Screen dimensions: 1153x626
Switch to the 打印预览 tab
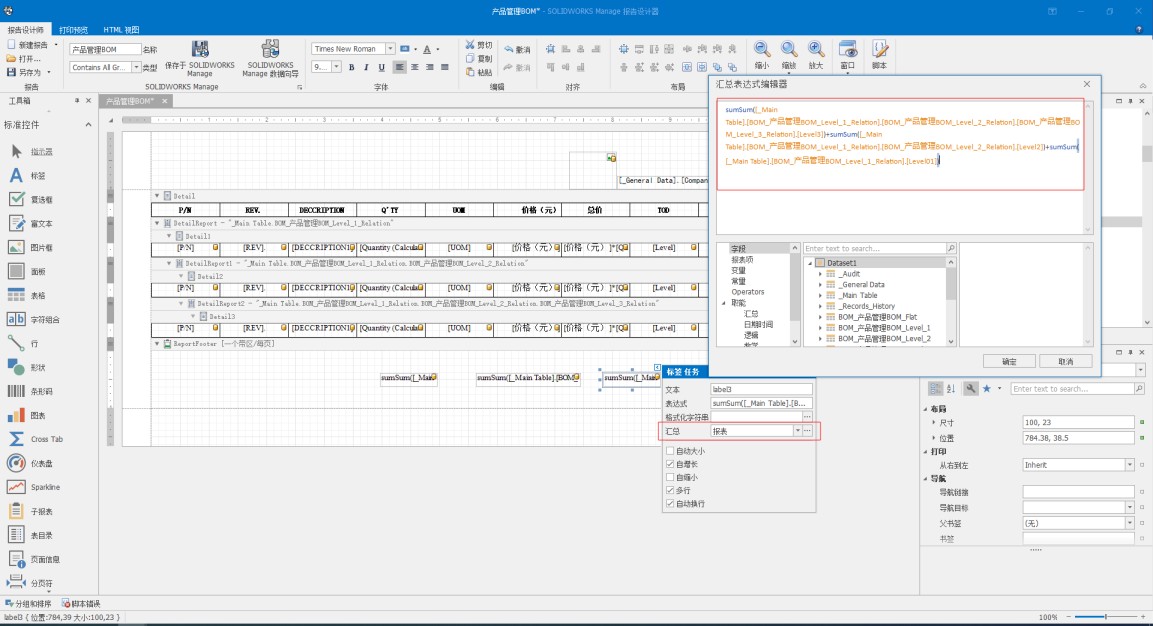coord(74,30)
